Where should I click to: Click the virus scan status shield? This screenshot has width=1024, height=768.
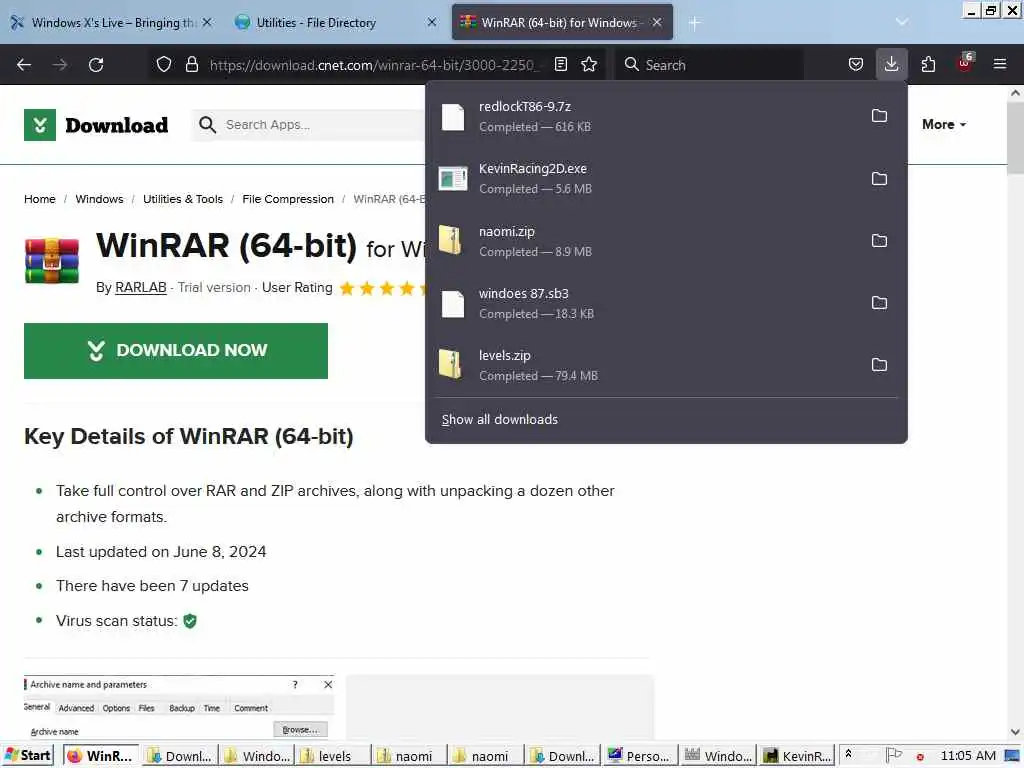190,621
